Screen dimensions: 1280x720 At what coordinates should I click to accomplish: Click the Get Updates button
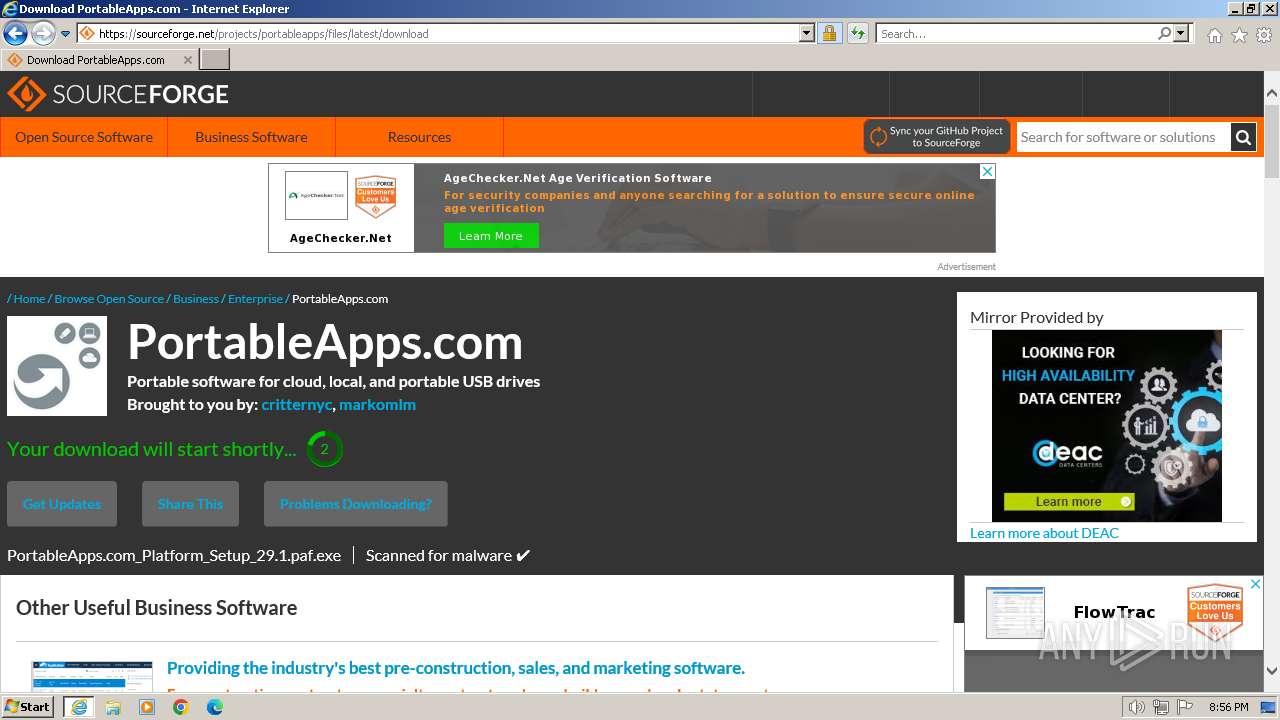pyautogui.click(x=62, y=504)
